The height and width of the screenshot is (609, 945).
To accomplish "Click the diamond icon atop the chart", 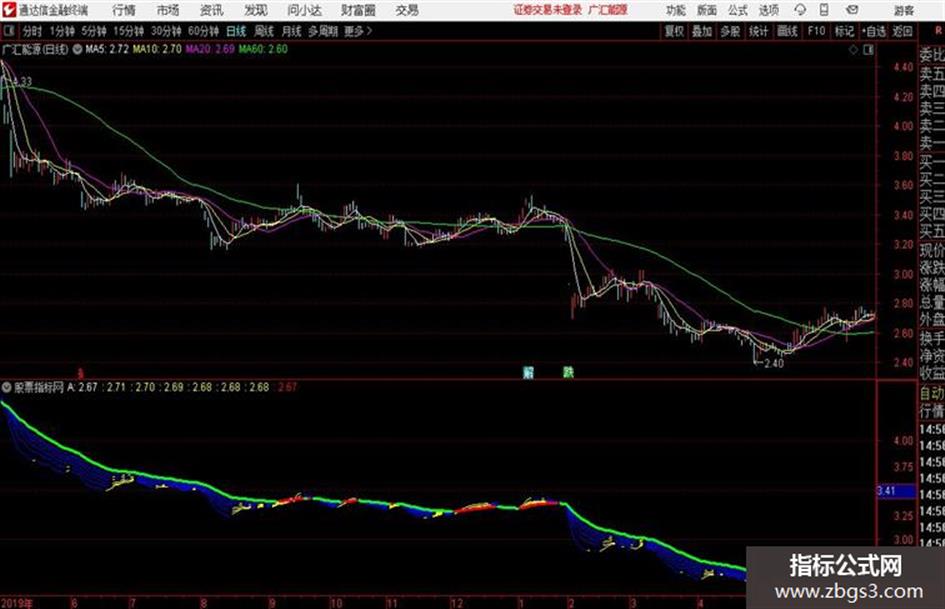I will [x=853, y=50].
